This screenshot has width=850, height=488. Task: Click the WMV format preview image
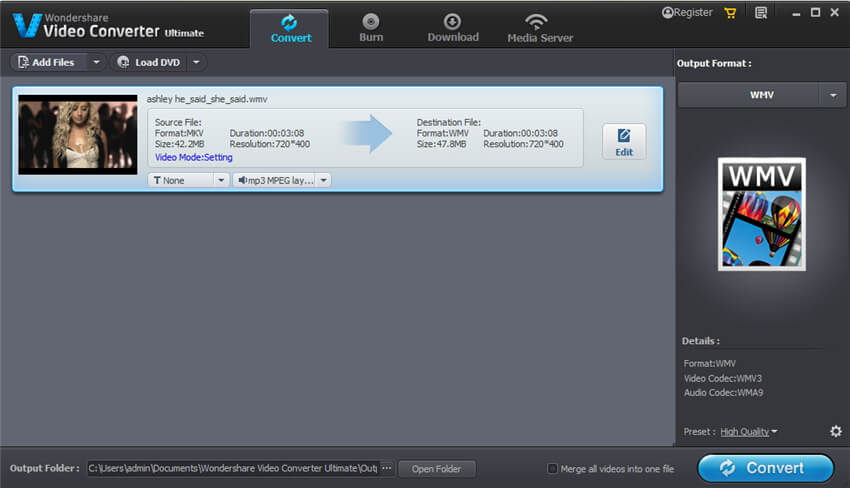click(762, 214)
